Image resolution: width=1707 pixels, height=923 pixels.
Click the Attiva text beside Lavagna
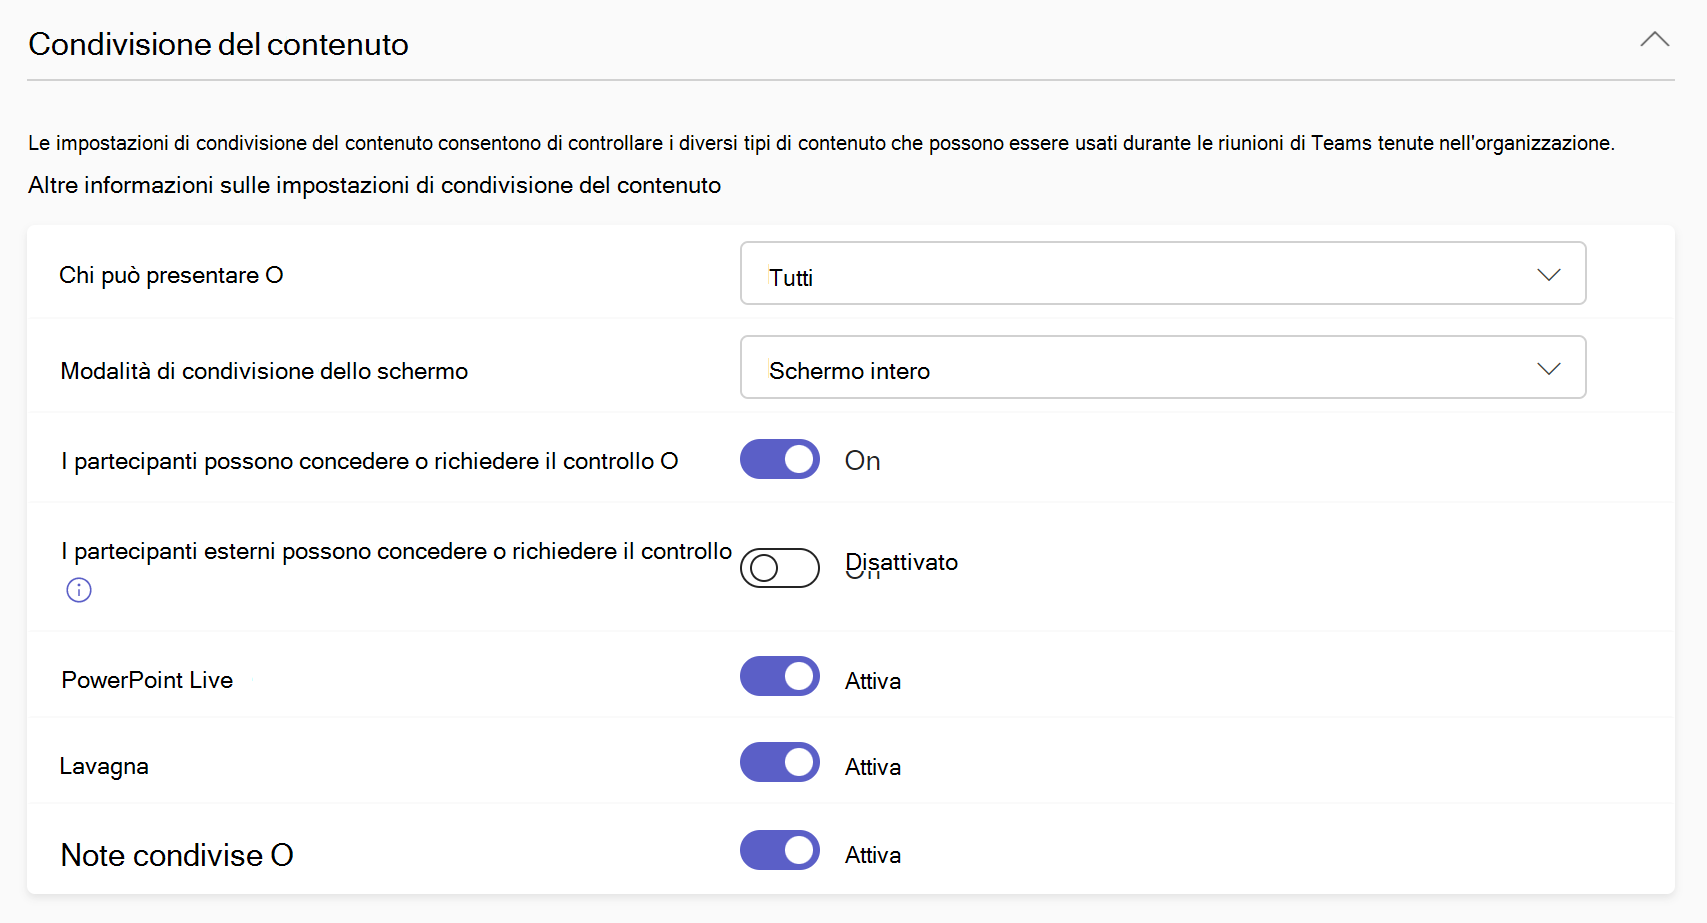873,767
